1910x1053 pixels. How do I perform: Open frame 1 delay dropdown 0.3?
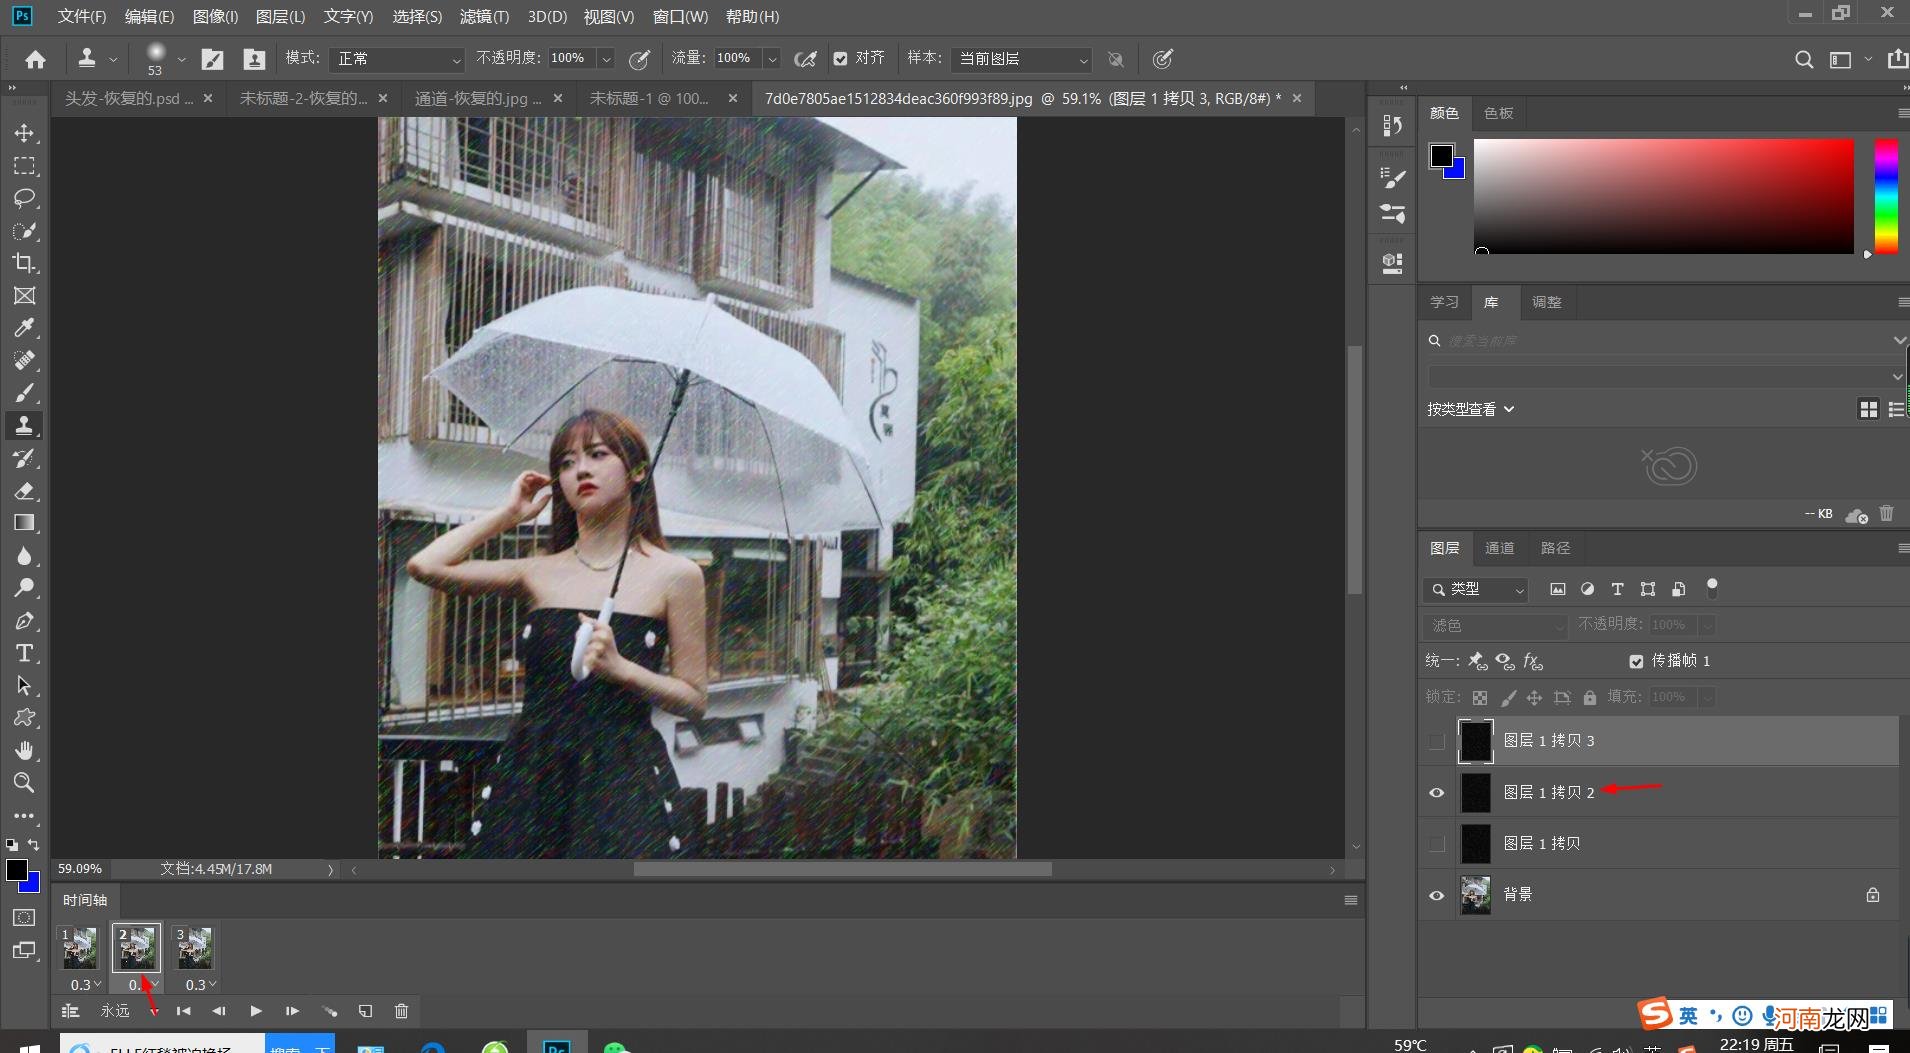[86, 985]
